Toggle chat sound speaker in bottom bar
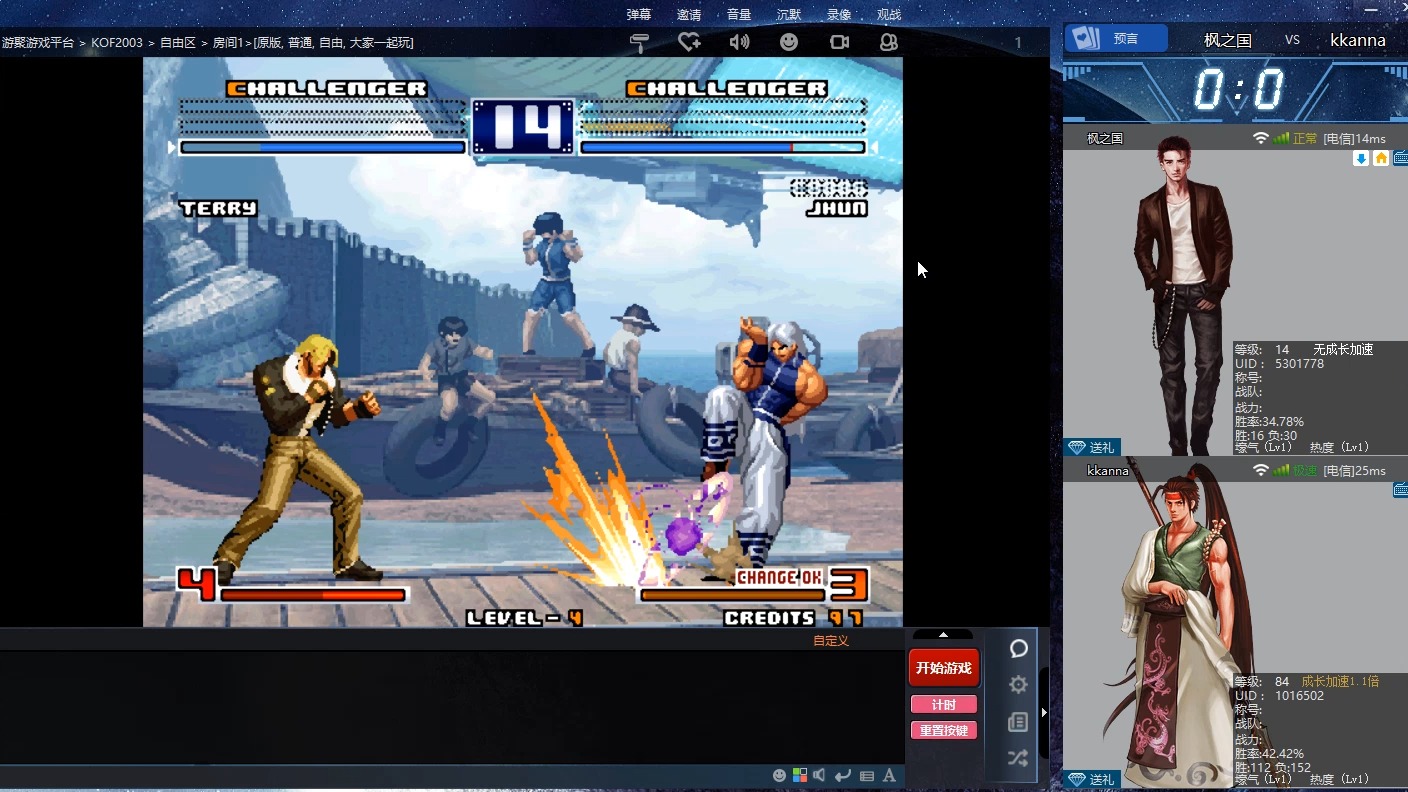1408x792 pixels. coord(820,775)
